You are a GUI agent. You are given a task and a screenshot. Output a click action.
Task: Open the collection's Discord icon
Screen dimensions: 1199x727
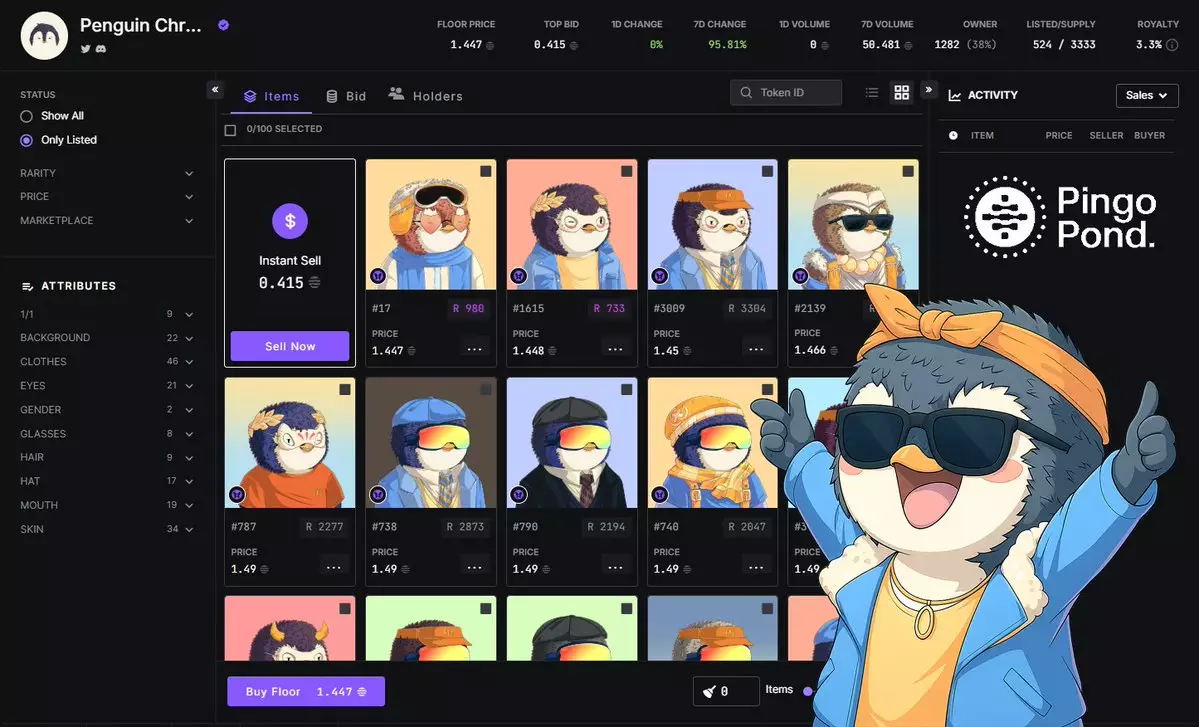click(101, 49)
